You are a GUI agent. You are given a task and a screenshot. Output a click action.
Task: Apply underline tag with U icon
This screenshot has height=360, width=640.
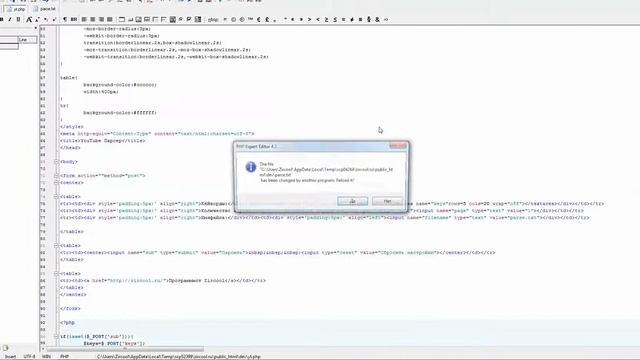click(18, 19)
